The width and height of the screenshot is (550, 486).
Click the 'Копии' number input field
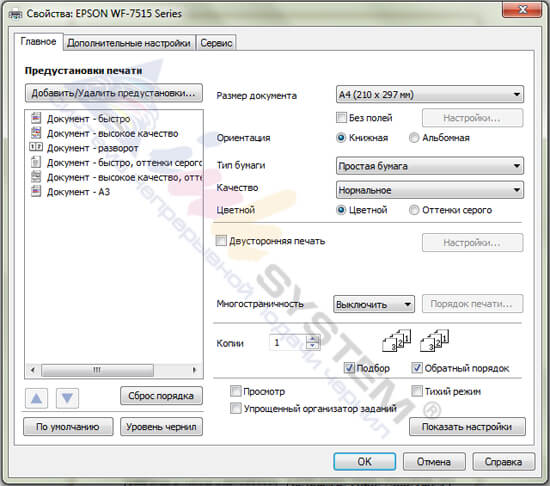click(x=288, y=342)
